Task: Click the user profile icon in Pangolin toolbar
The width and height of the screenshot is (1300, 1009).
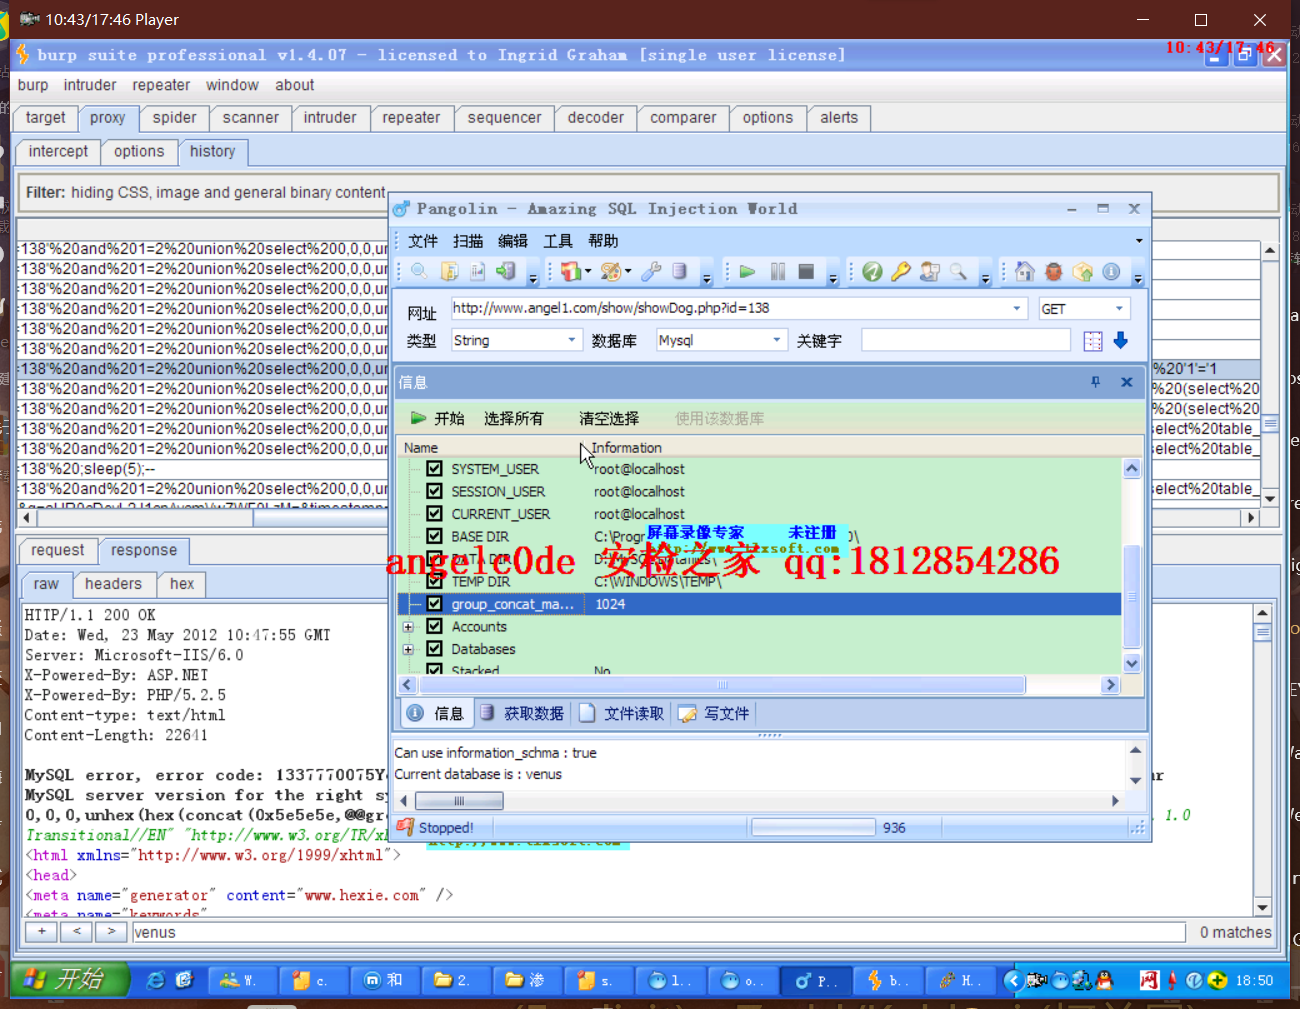Action: 930,271
